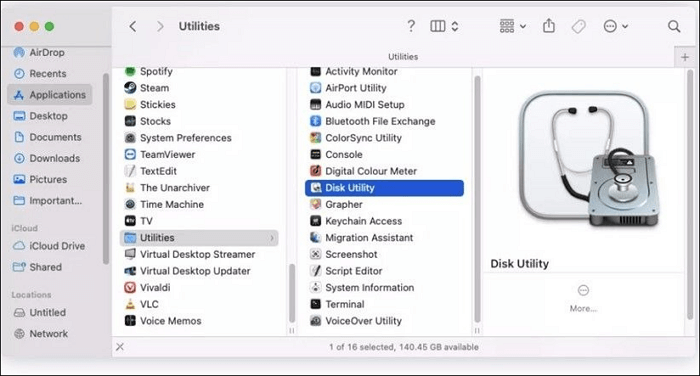Open Documents in the sidebar
Viewport: 700px width, 376px height.
tap(48, 137)
